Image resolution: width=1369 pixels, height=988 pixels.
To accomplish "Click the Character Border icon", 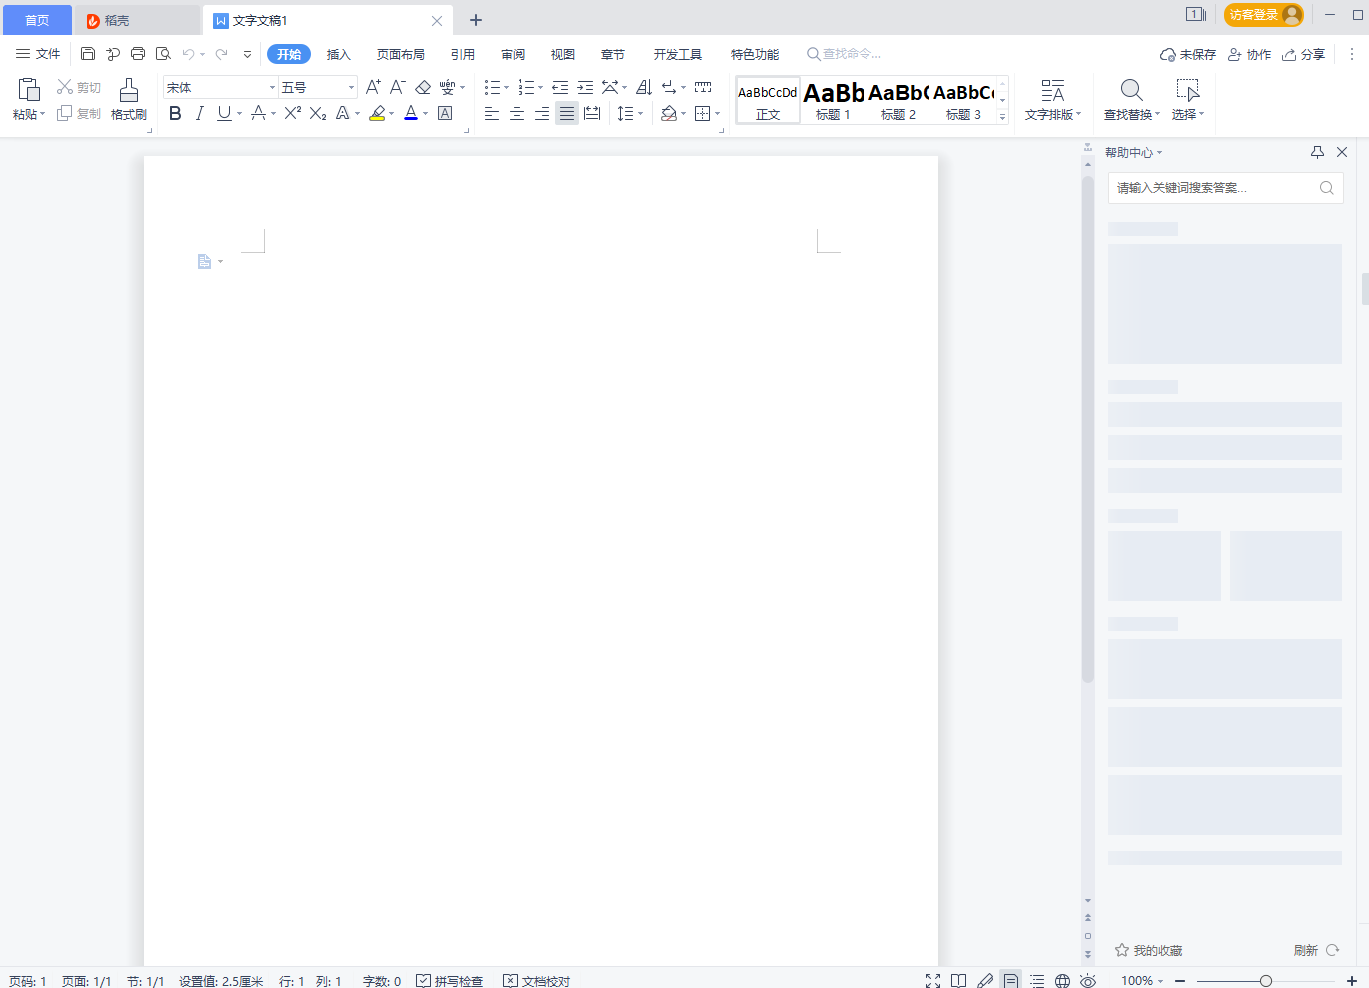I will tap(445, 113).
